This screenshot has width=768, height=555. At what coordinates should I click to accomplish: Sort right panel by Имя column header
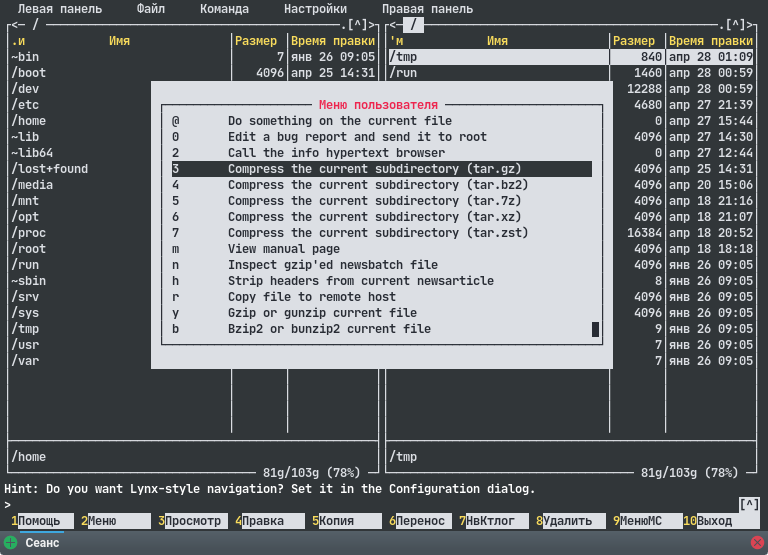click(x=498, y=41)
